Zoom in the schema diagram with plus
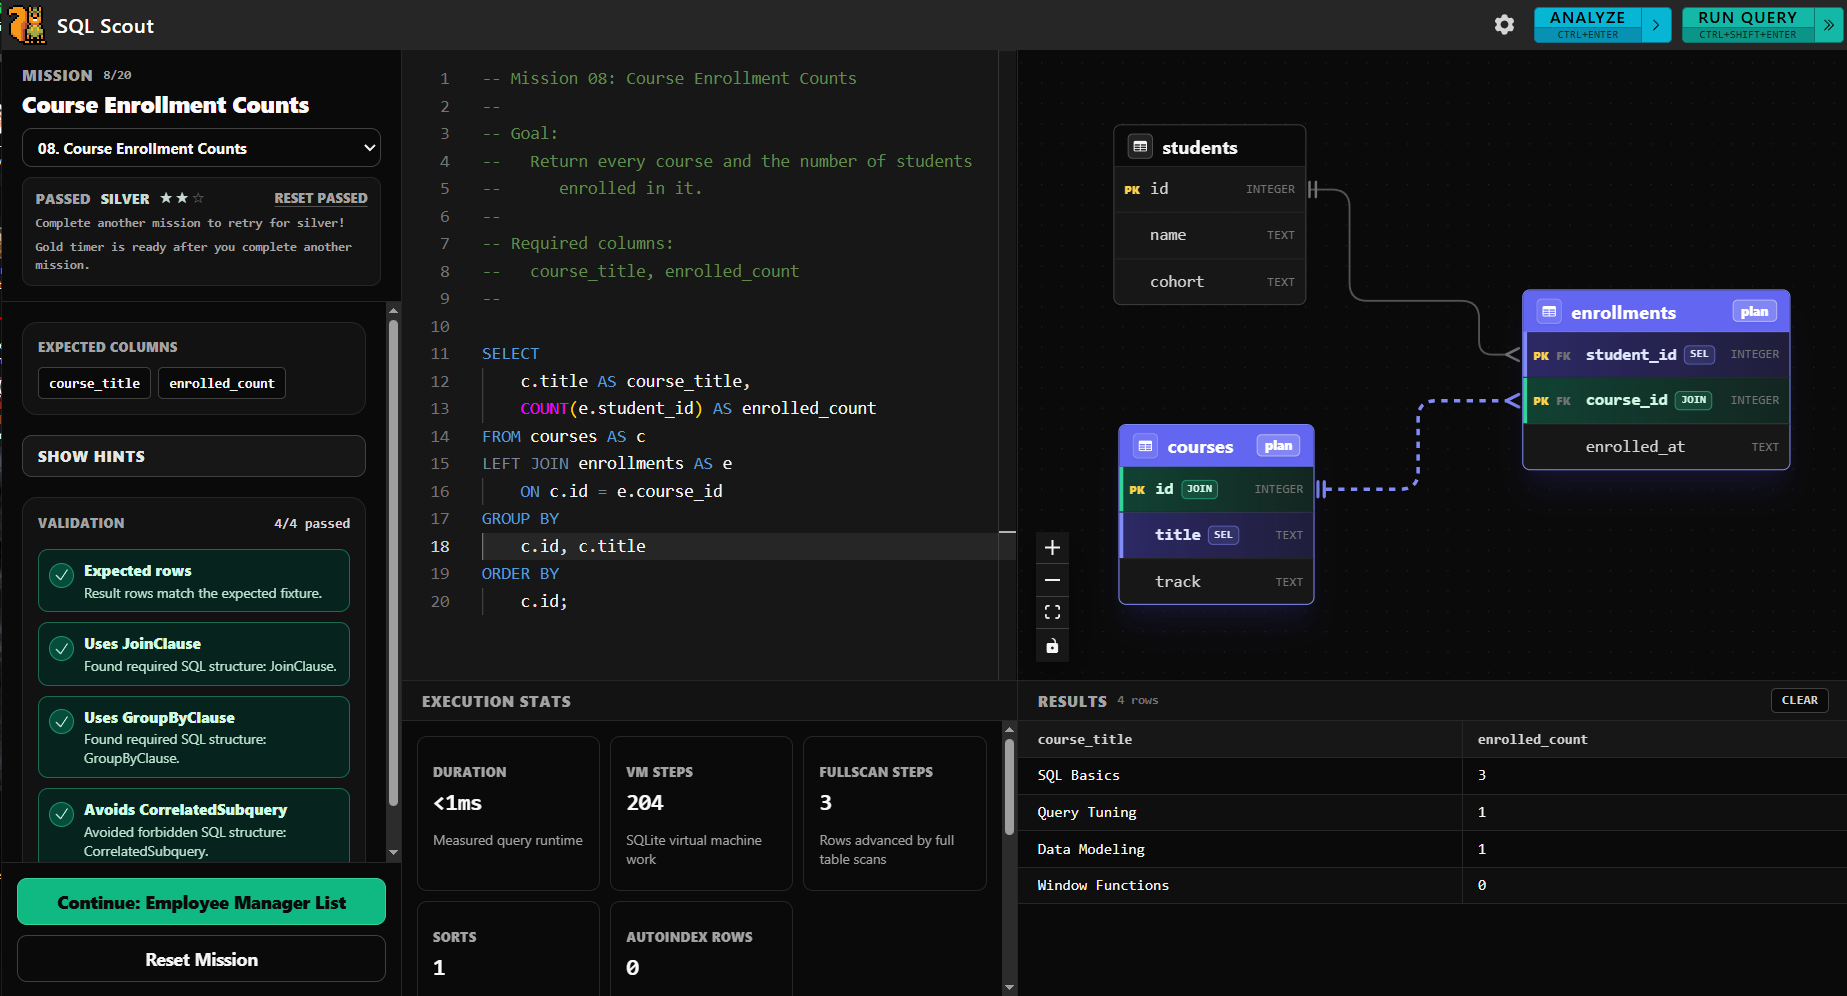The image size is (1847, 996). [x=1052, y=547]
